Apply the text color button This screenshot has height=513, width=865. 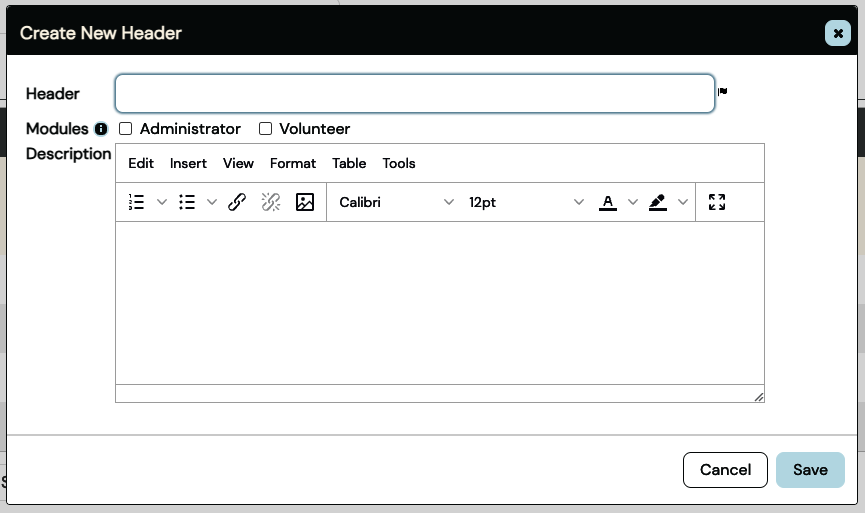click(607, 202)
